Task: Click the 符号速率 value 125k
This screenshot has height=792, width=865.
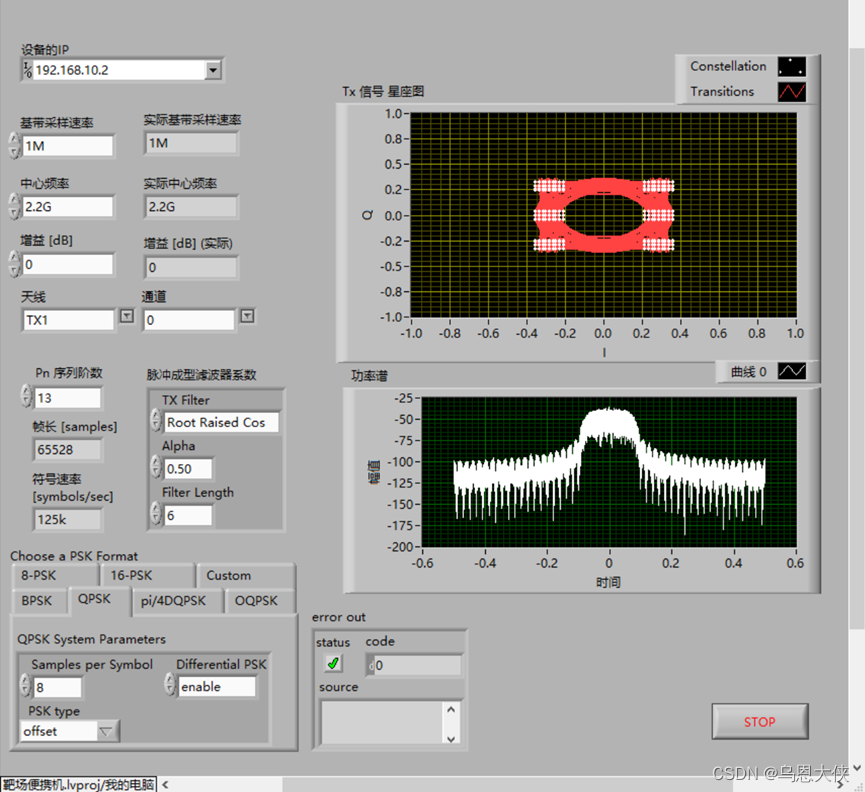Action: (67, 519)
